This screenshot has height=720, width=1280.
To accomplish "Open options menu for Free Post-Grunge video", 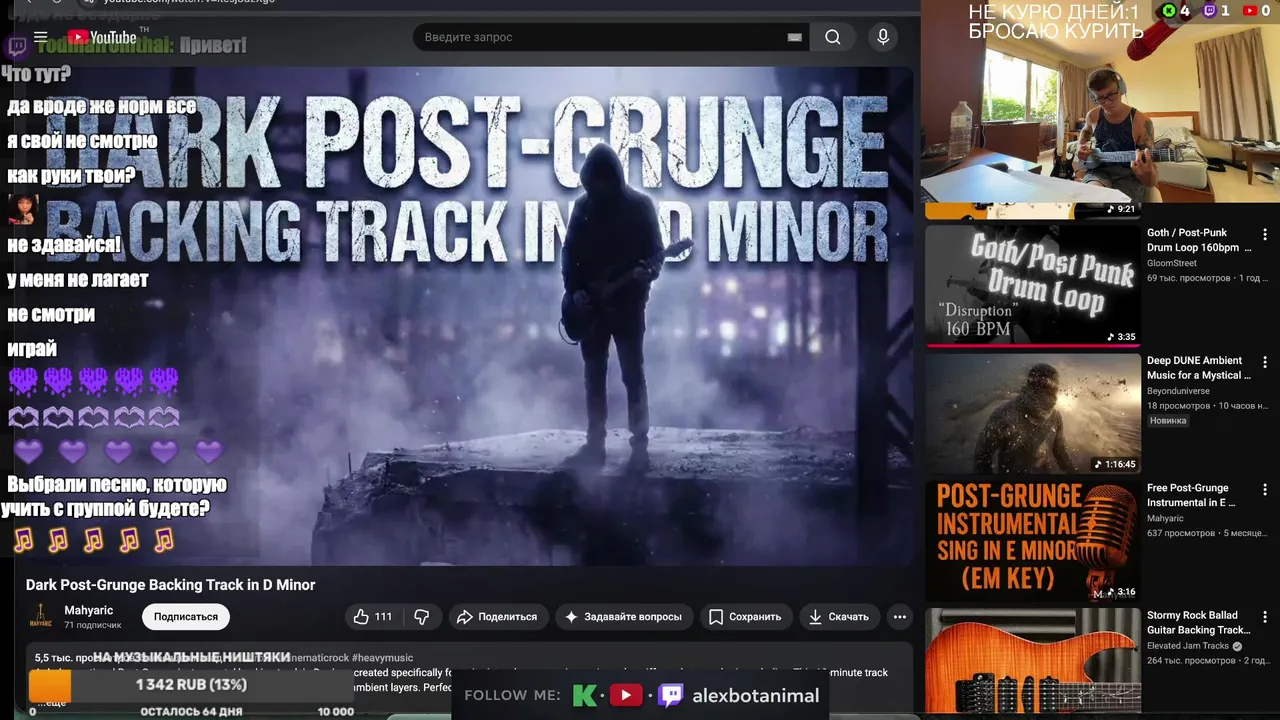I will coord(1265,490).
